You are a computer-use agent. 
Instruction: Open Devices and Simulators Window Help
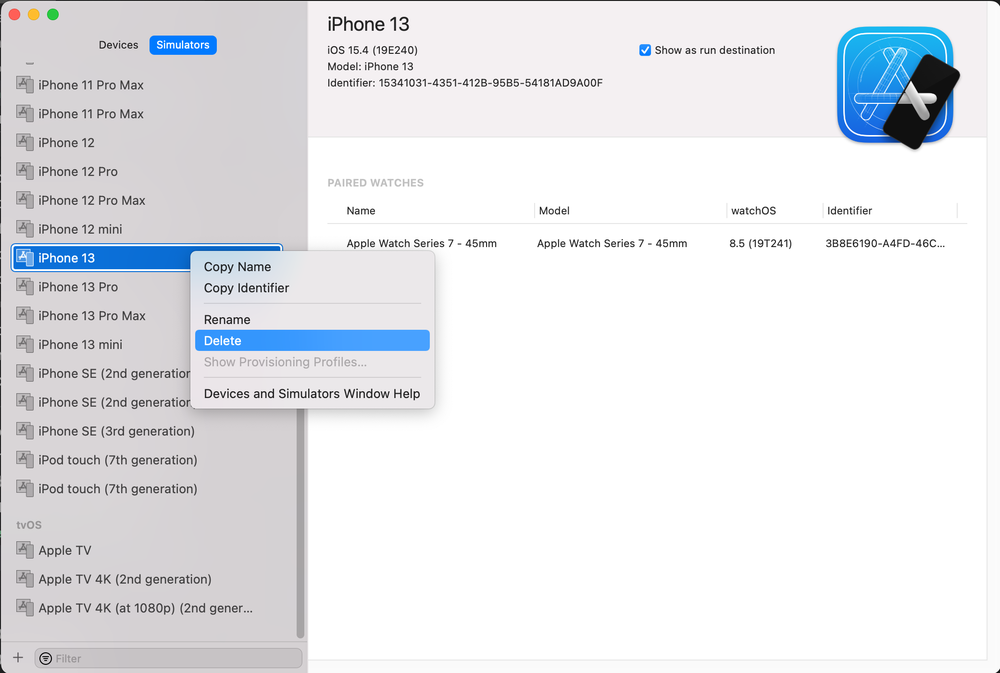[x=312, y=394]
